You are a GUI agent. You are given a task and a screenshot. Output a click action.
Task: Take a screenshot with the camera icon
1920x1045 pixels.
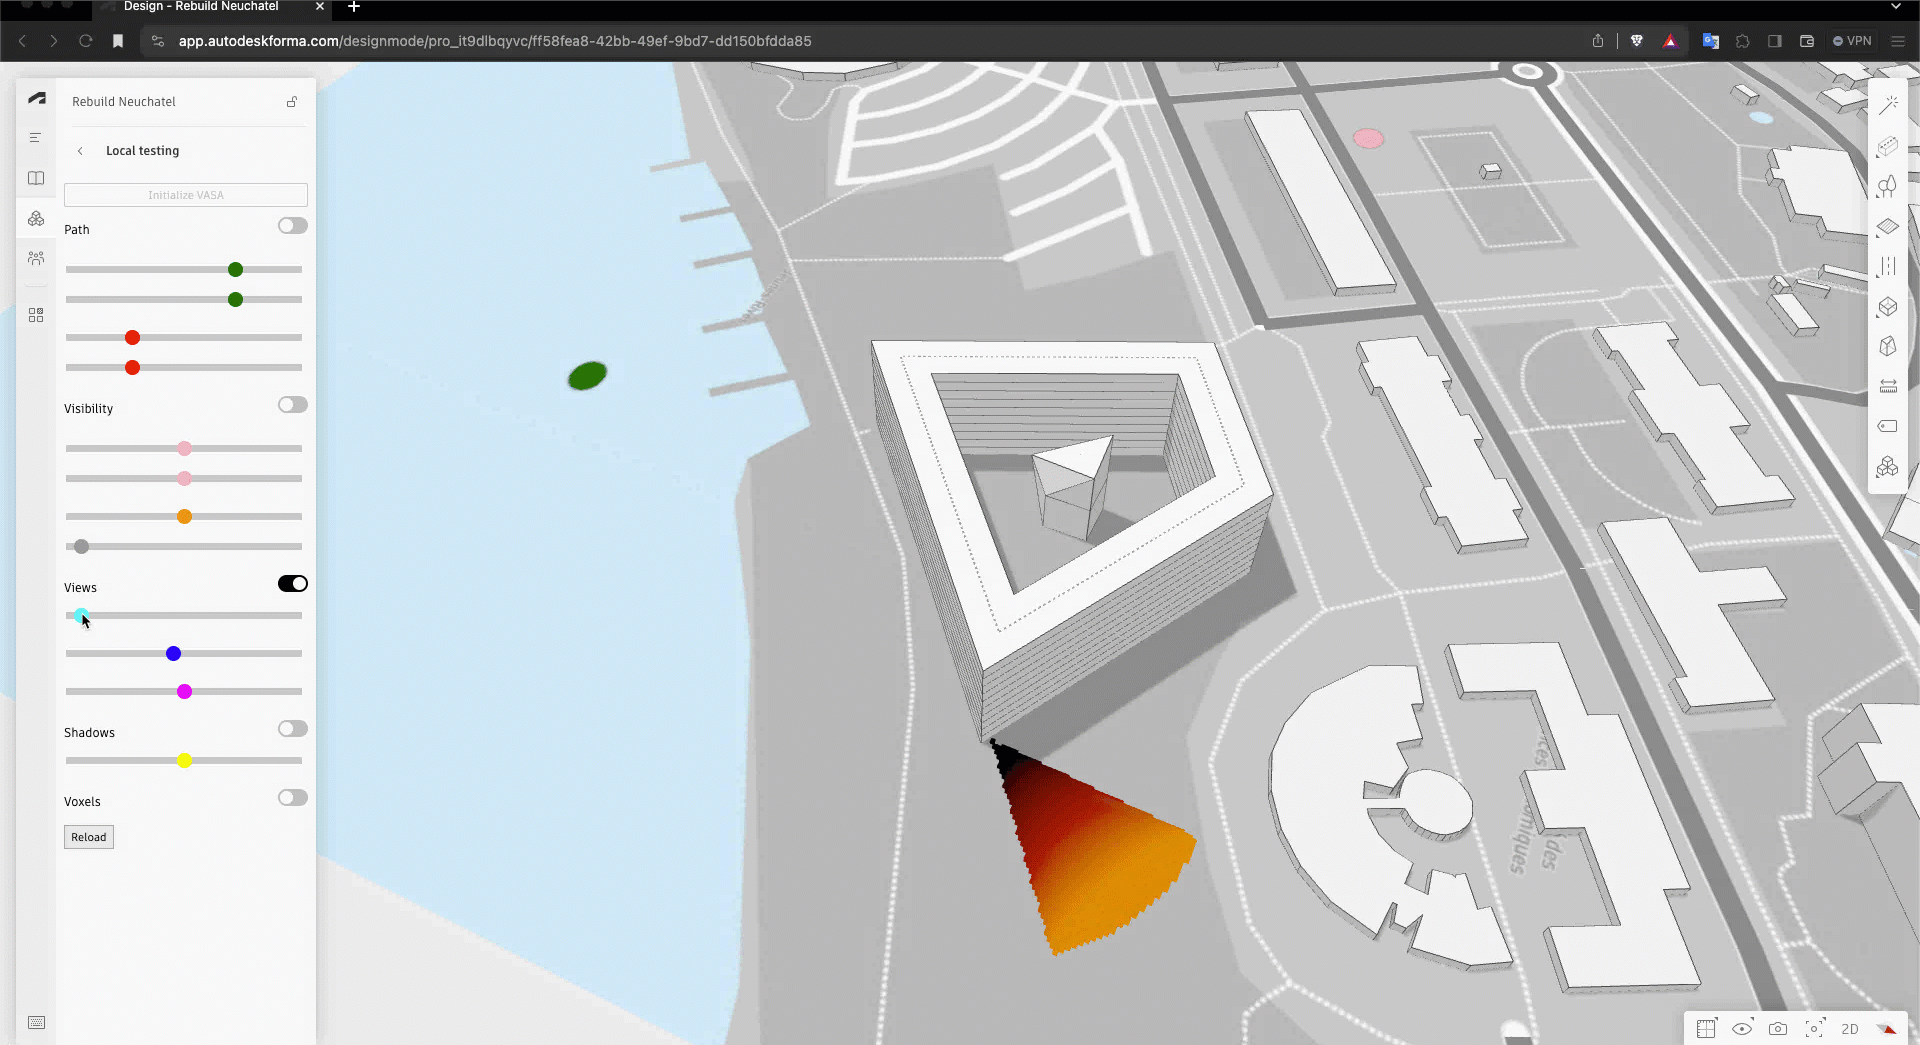click(x=1778, y=1028)
